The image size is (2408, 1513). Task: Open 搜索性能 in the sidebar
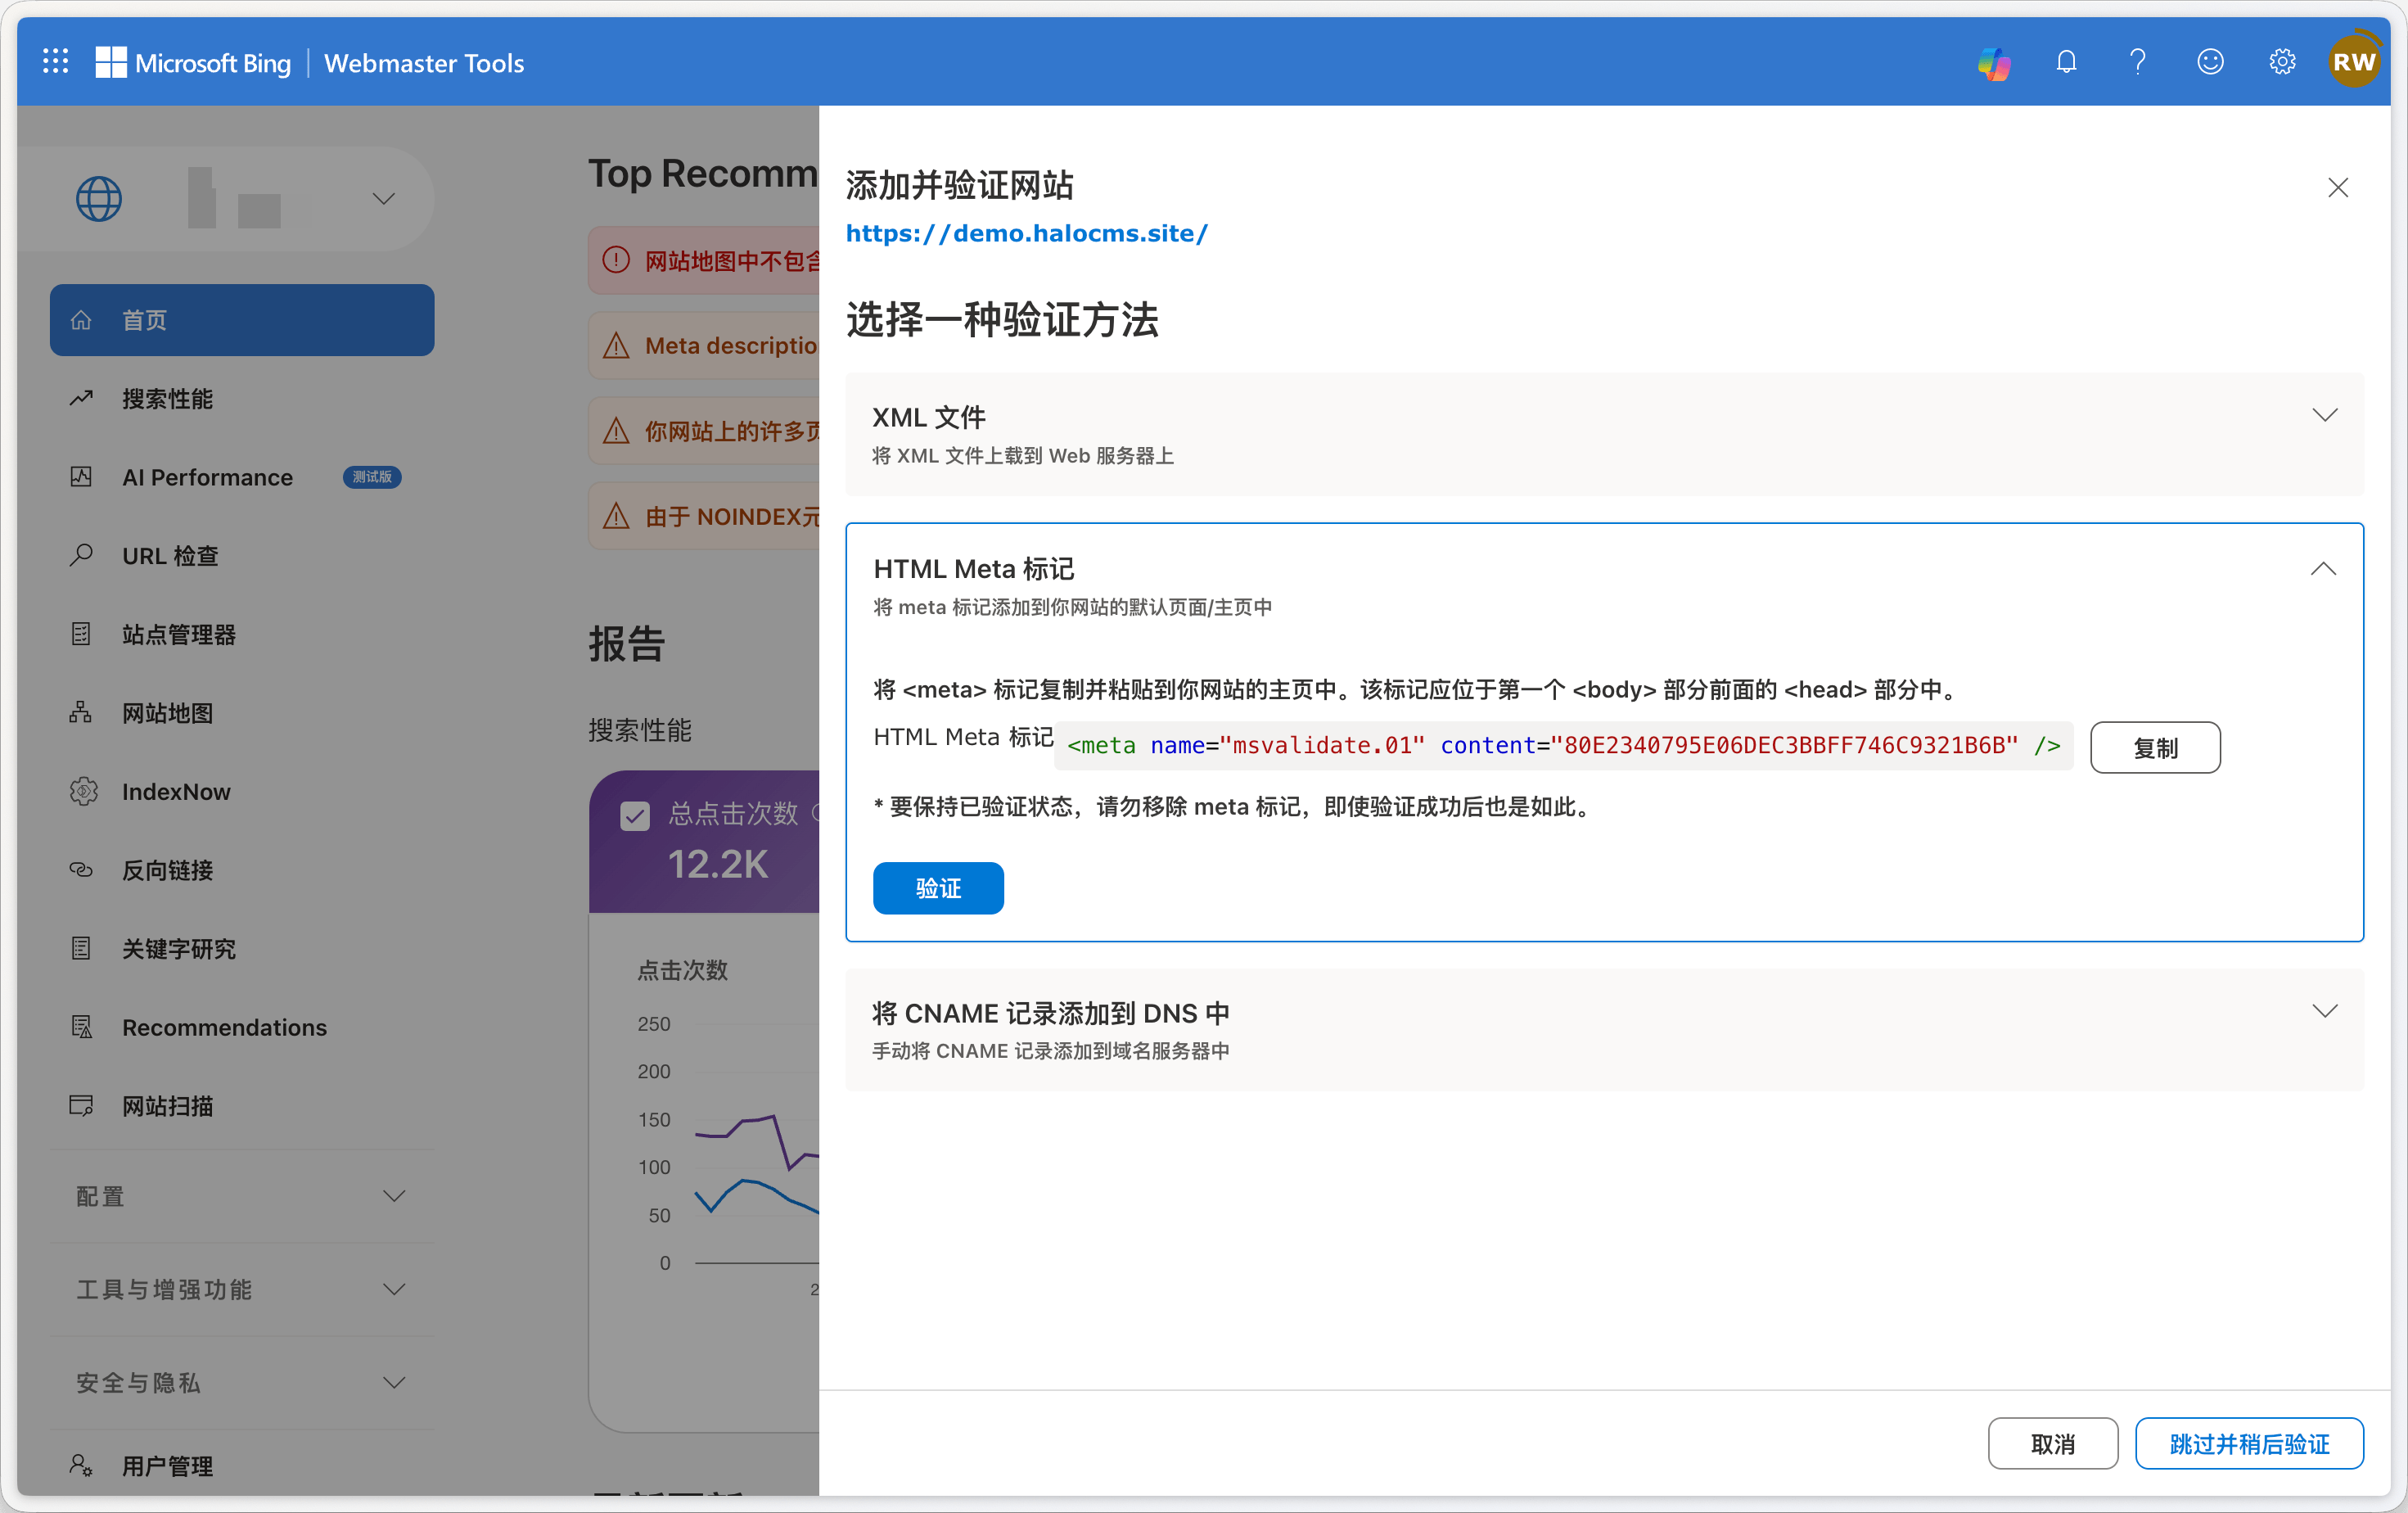coord(242,398)
